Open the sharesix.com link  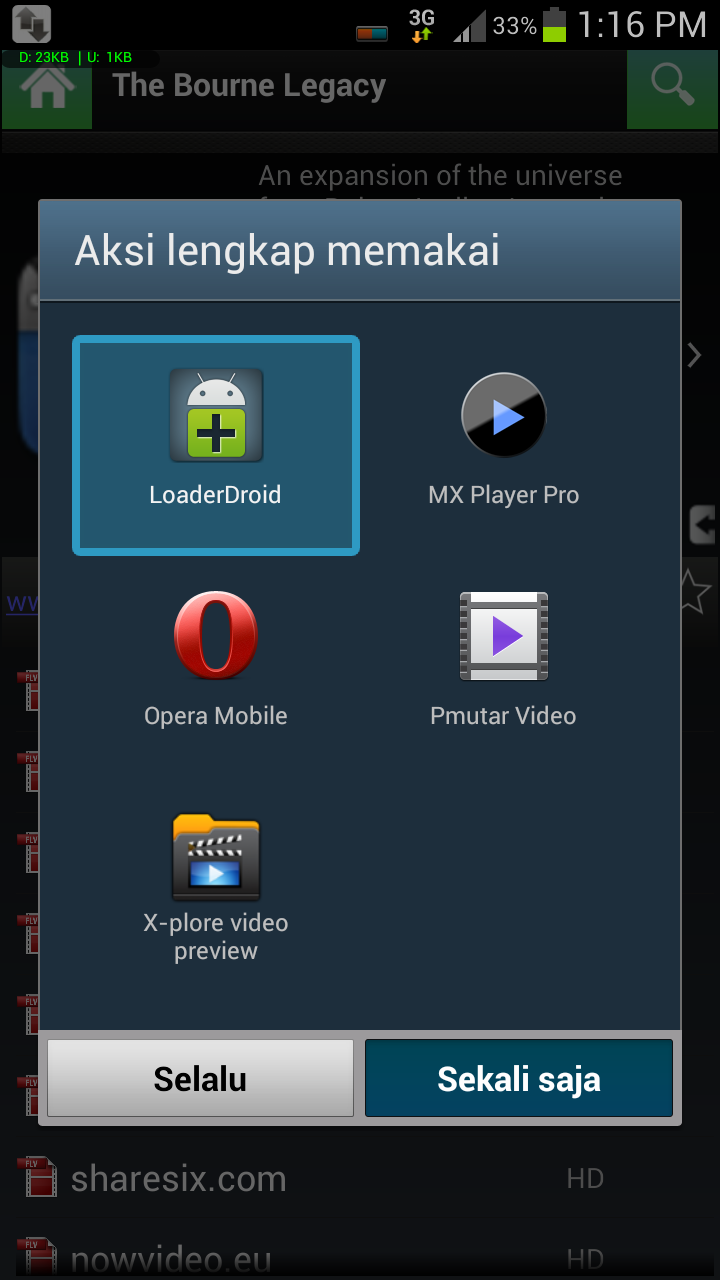point(178,1179)
